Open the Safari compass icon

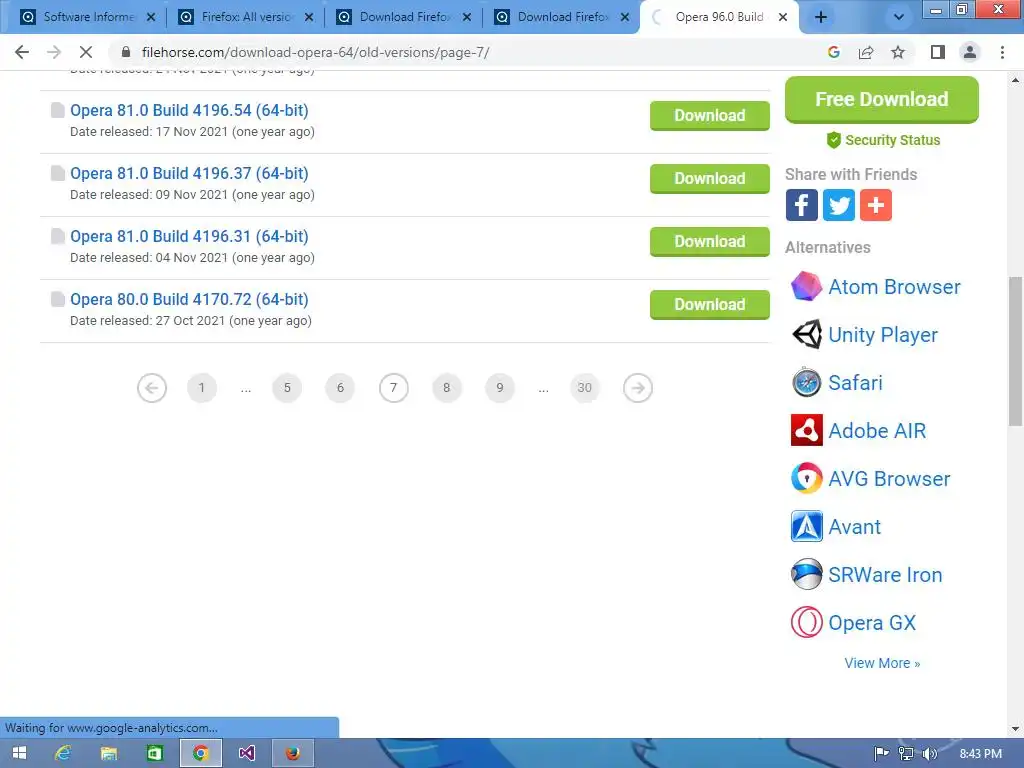click(807, 383)
